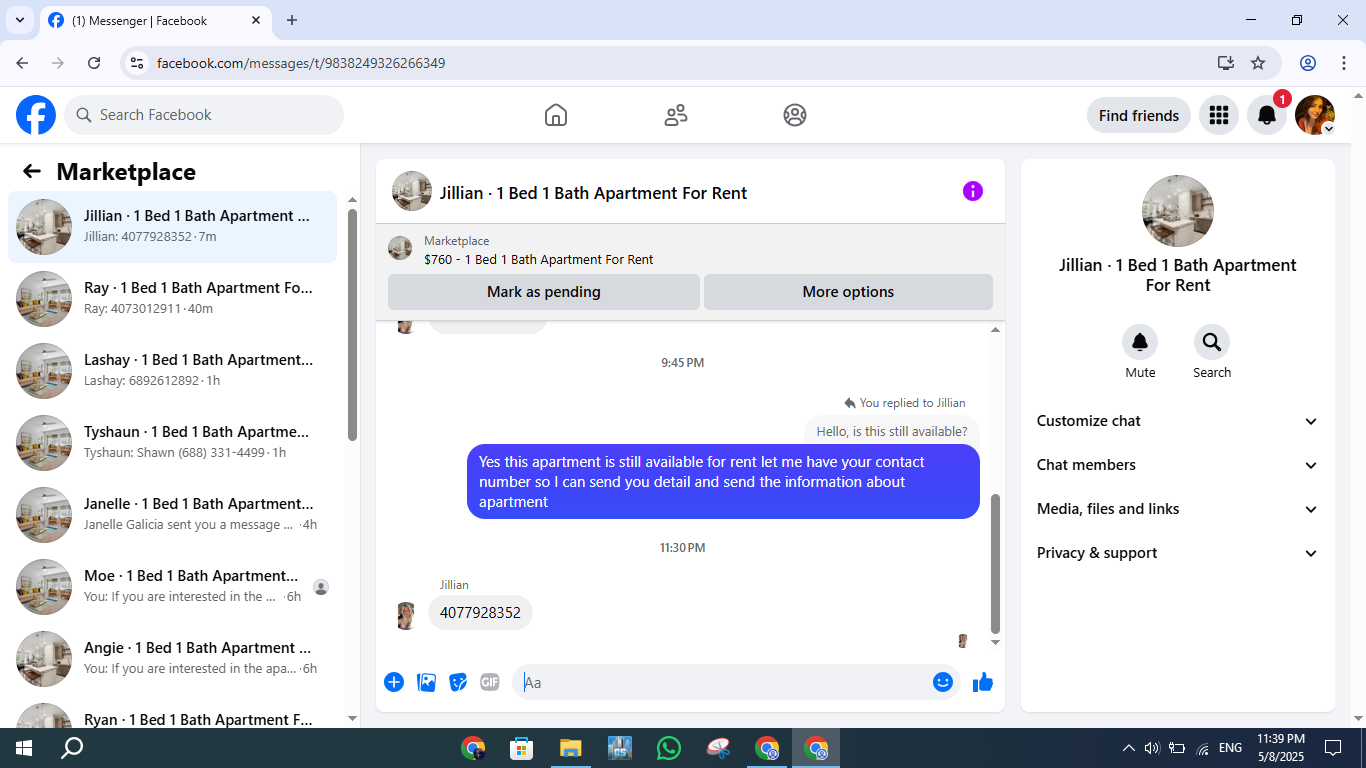Switch to the Messenger | Facebook tab
This screenshot has width=1366, height=768.
155,21
